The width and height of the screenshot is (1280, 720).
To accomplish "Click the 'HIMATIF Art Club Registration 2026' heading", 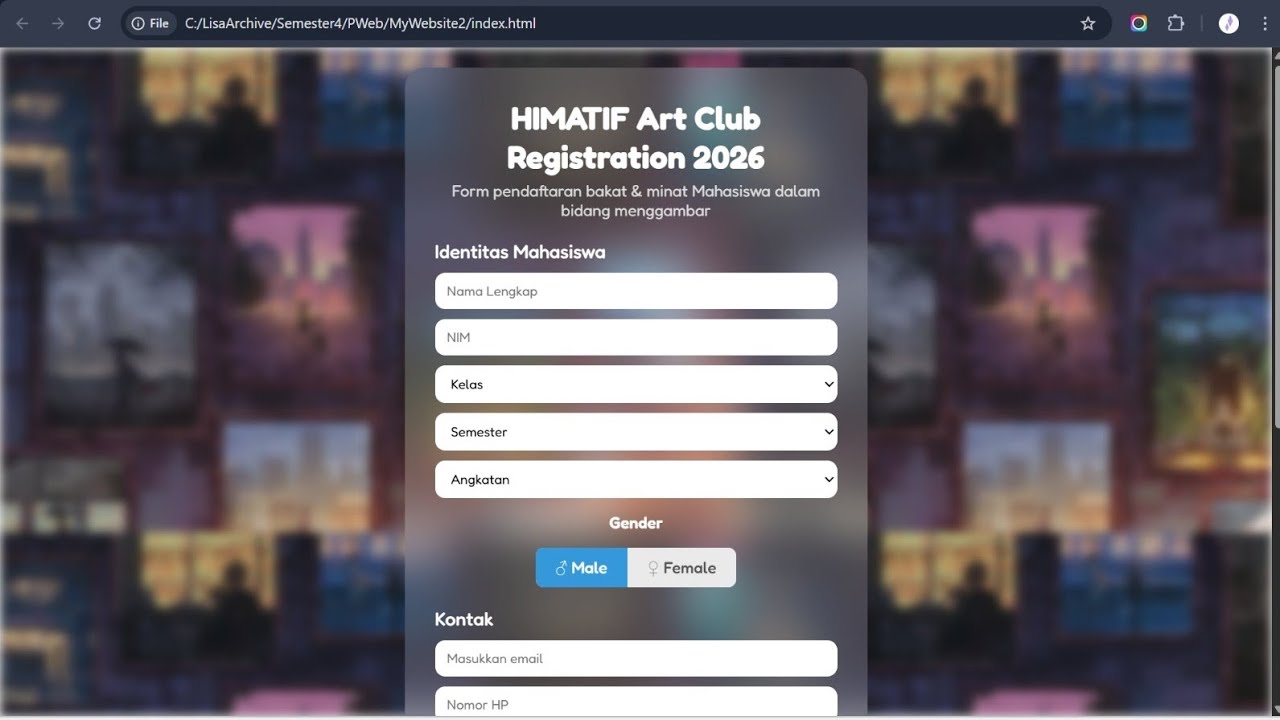I will point(636,138).
